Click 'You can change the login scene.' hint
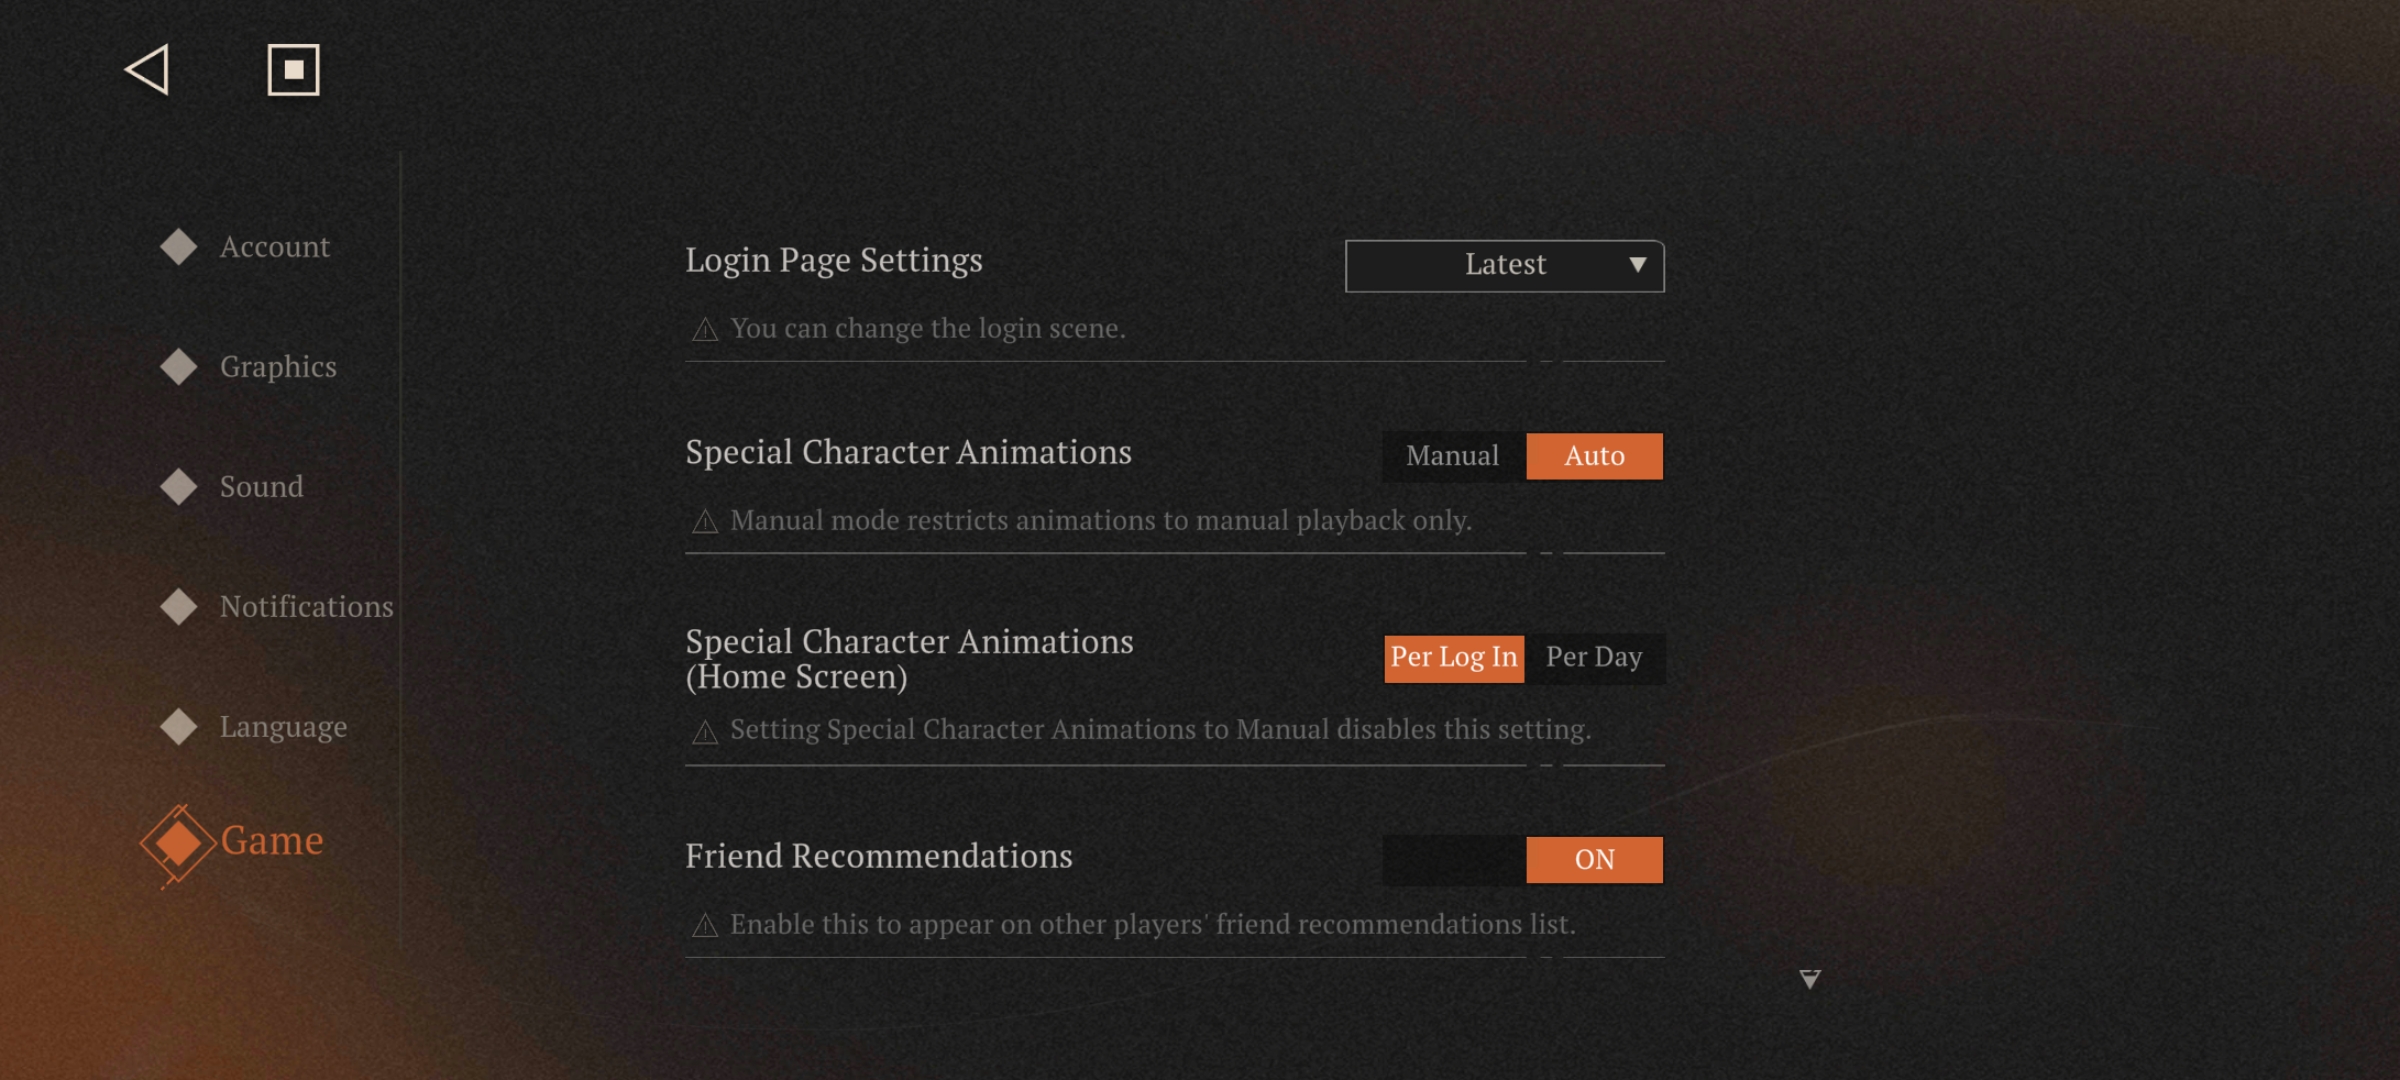2400x1080 pixels. [x=928, y=329]
